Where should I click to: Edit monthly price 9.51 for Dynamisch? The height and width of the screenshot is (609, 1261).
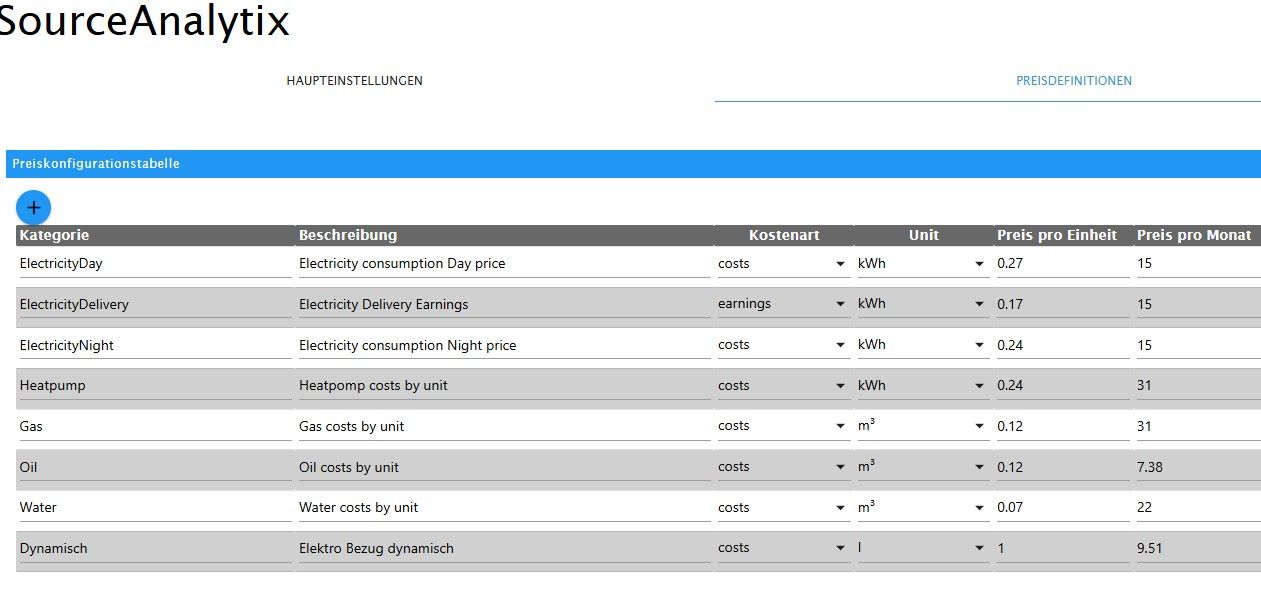pyautogui.click(x=1198, y=548)
